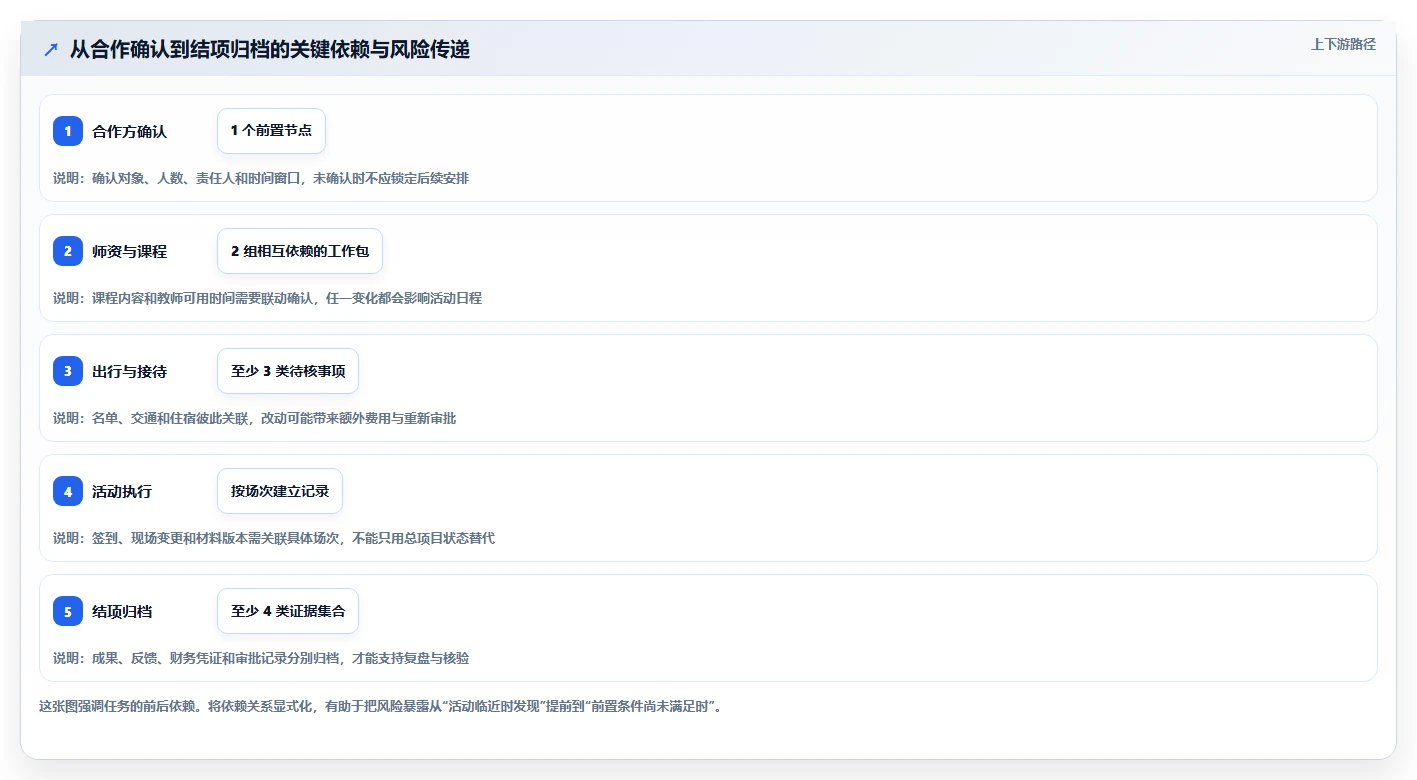Click the 合作方确认 step title
The width and height of the screenshot is (1417, 780).
coord(129,131)
